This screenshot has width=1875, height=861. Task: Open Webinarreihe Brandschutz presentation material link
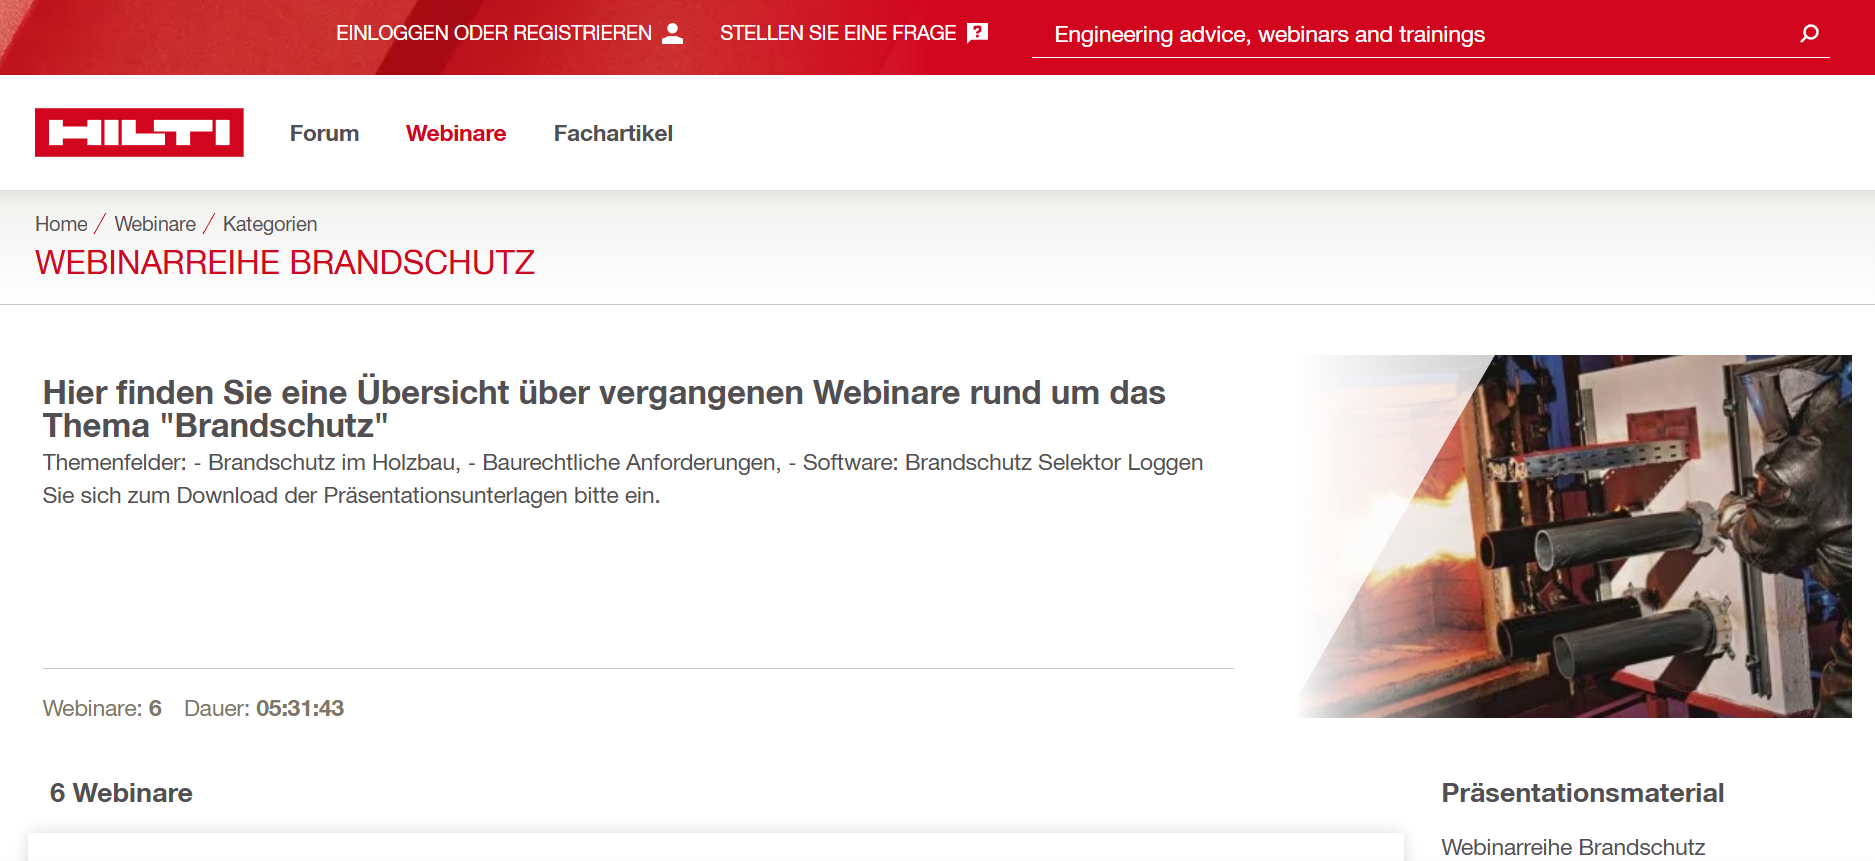pos(1573,847)
